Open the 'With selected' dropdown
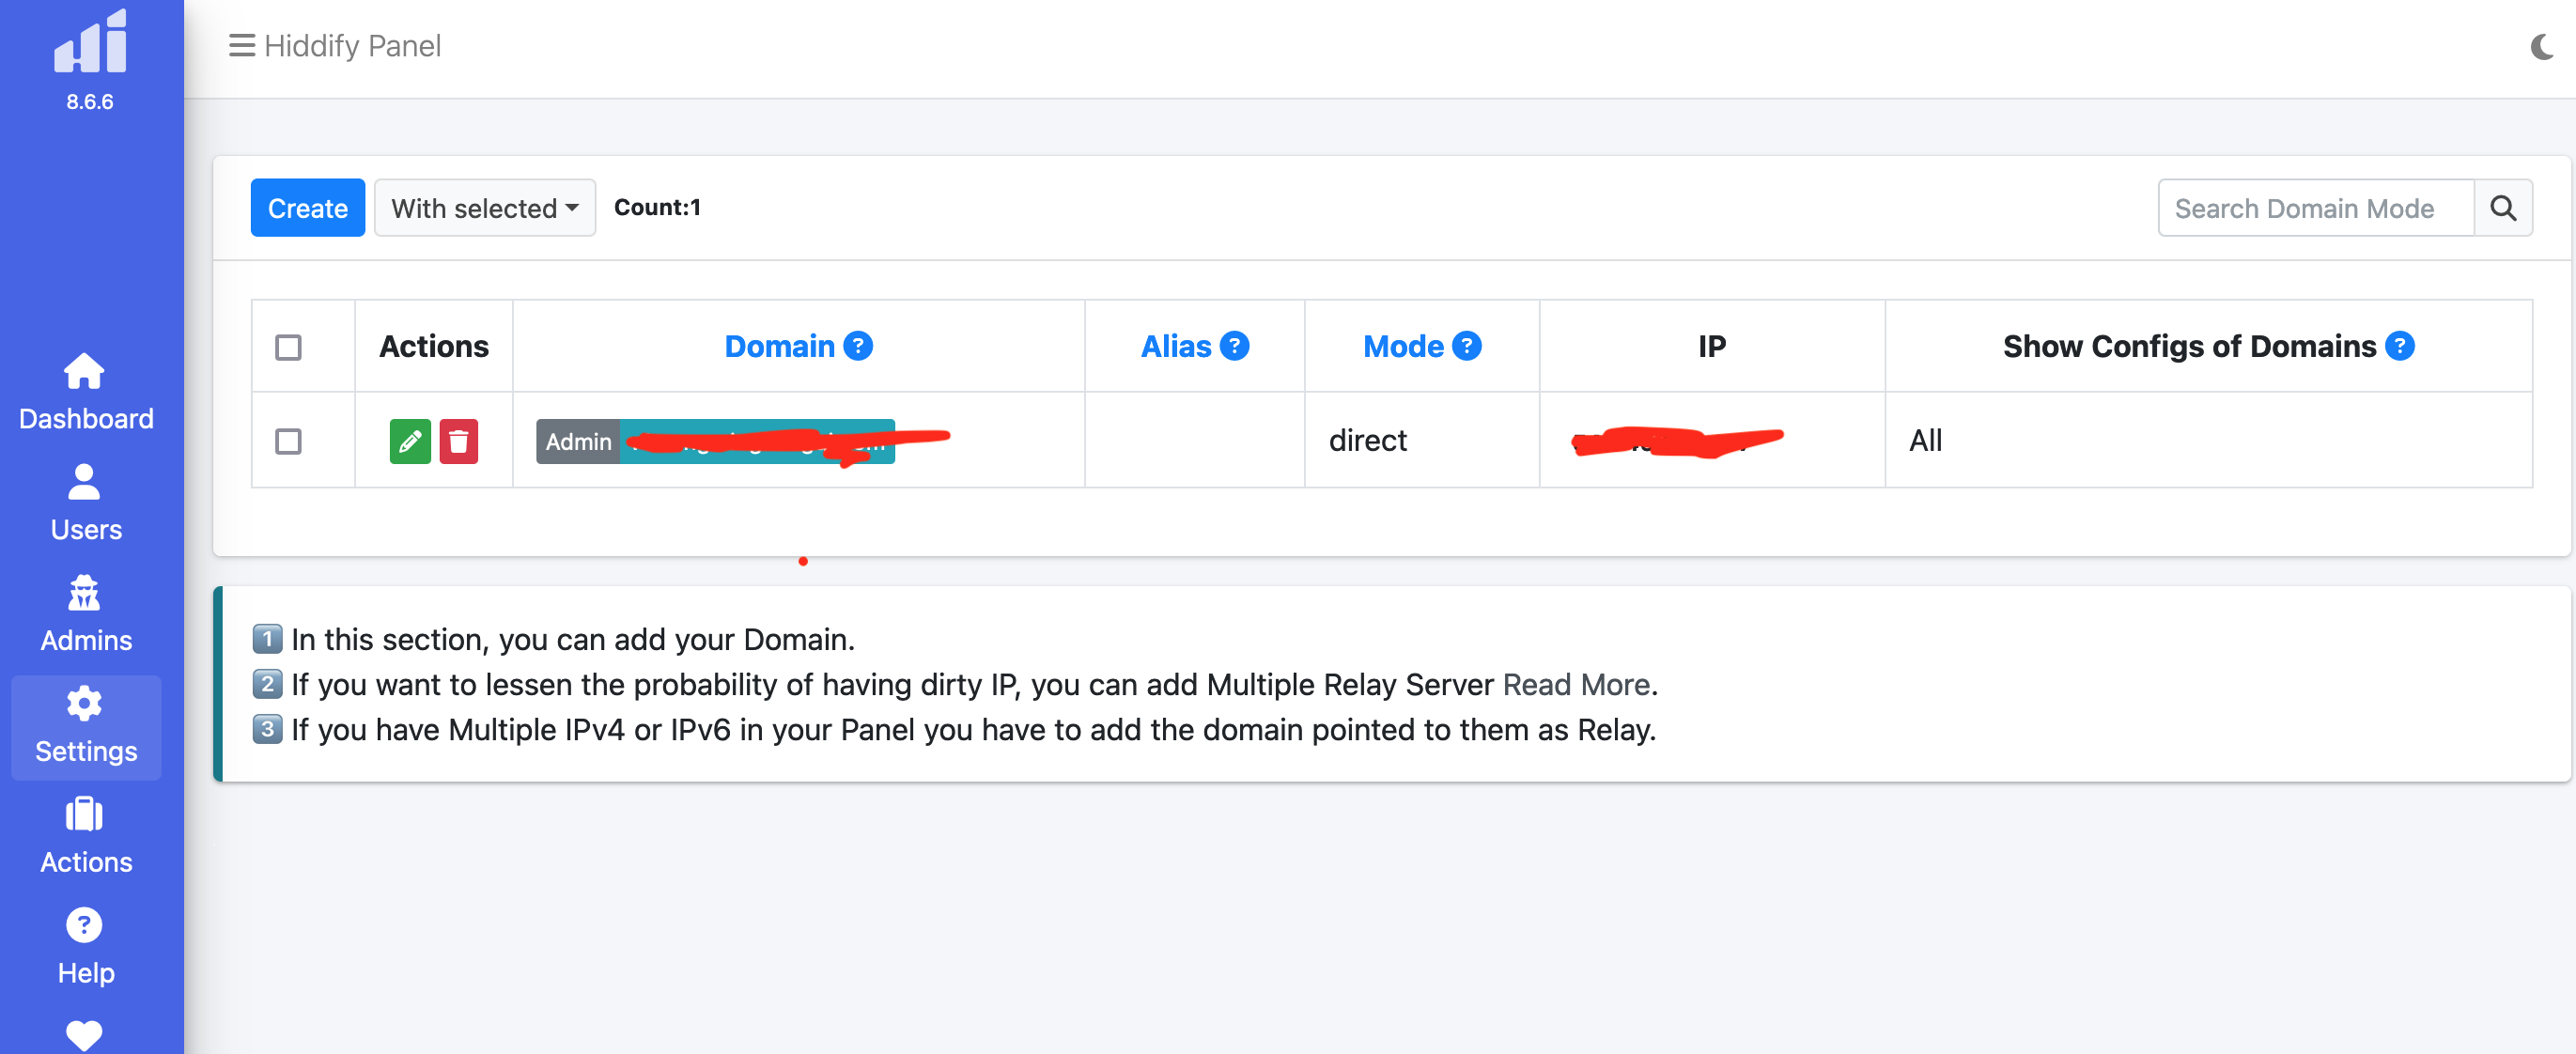Image resolution: width=2576 pixels, height=1054 pixels. 484,207
